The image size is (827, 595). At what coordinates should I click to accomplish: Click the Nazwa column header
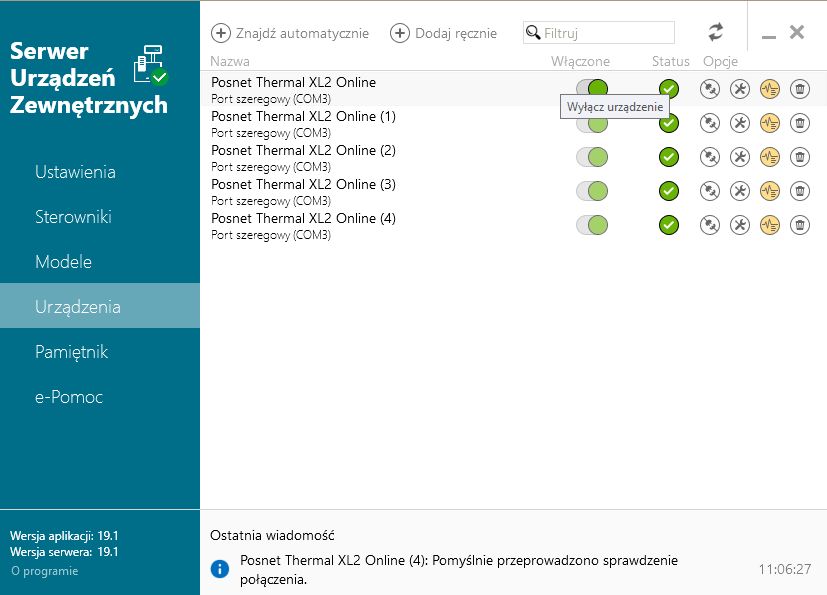coord(230,61)
